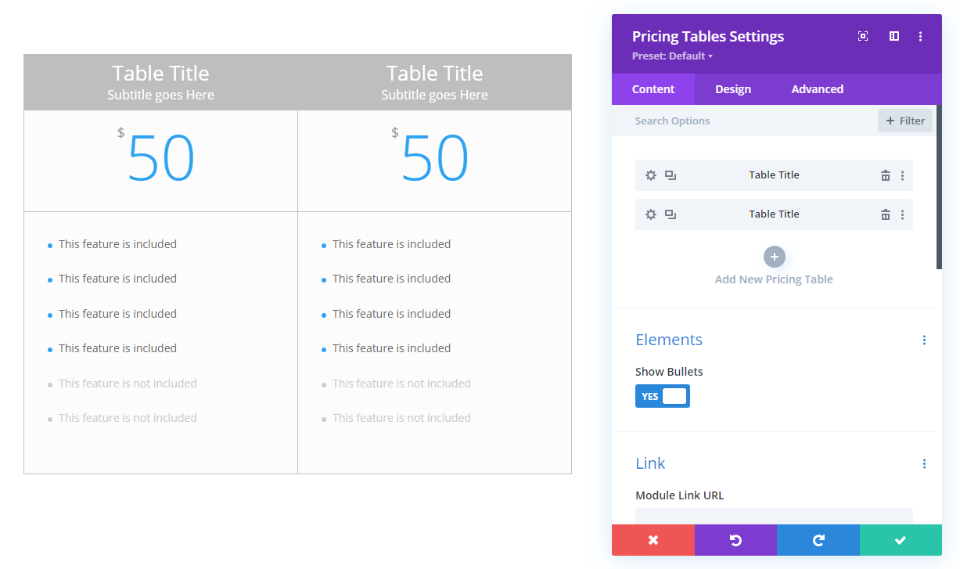Switch settings panel to sidebar snap layout
This screenshot has height=569, width=960.
894,36
